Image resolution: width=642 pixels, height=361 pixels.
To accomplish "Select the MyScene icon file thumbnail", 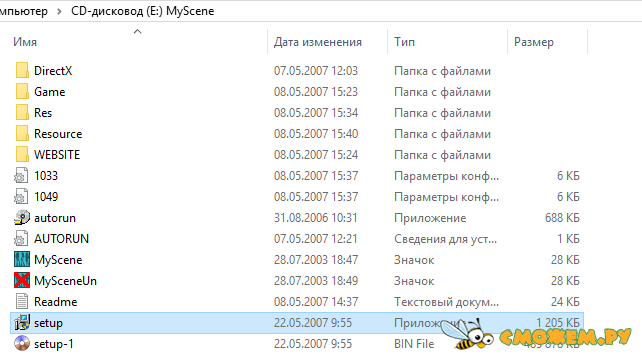I will (22, 259).
